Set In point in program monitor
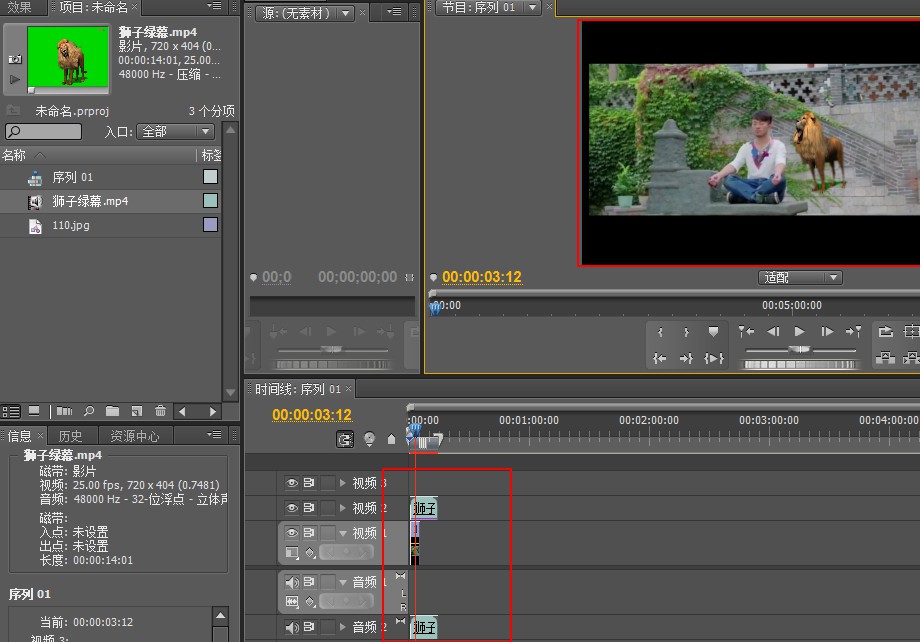The image size is (920, 642). [x=661, y=332]
